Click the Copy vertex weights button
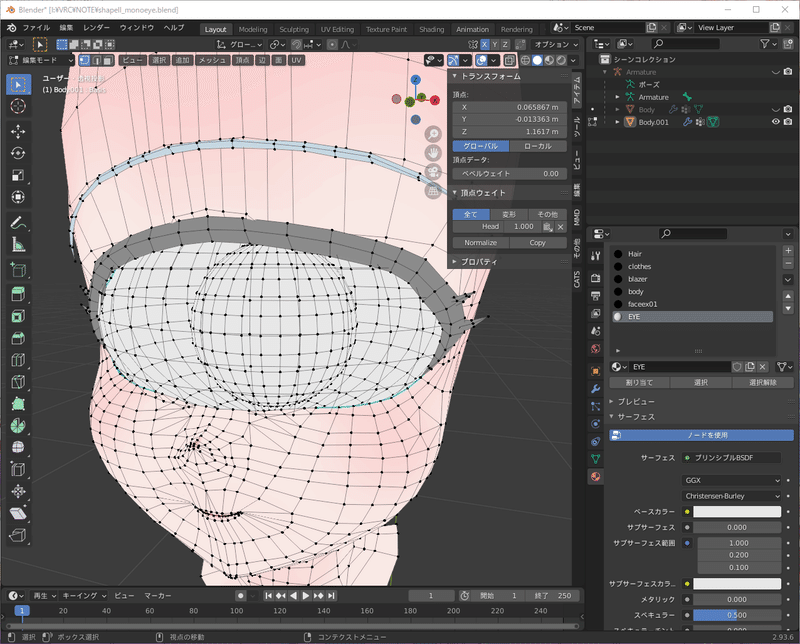Screen dimensions: 800x644 pos(538,243)
